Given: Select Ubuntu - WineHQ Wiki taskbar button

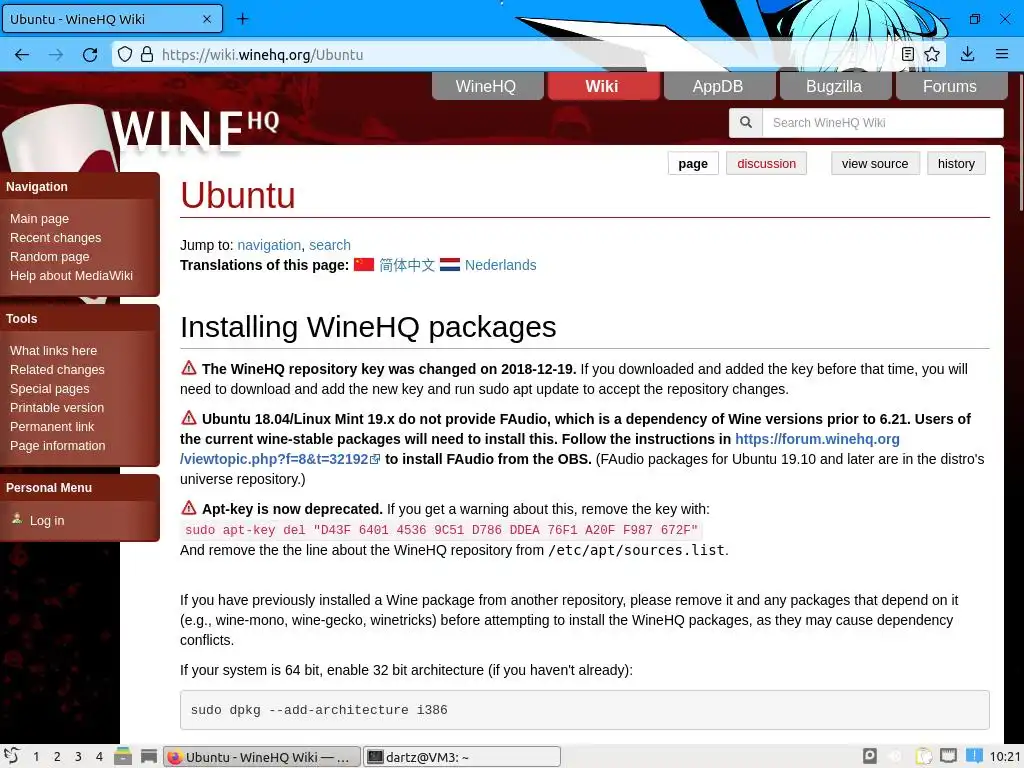Looking at the screenshot, I should point(261,757).
